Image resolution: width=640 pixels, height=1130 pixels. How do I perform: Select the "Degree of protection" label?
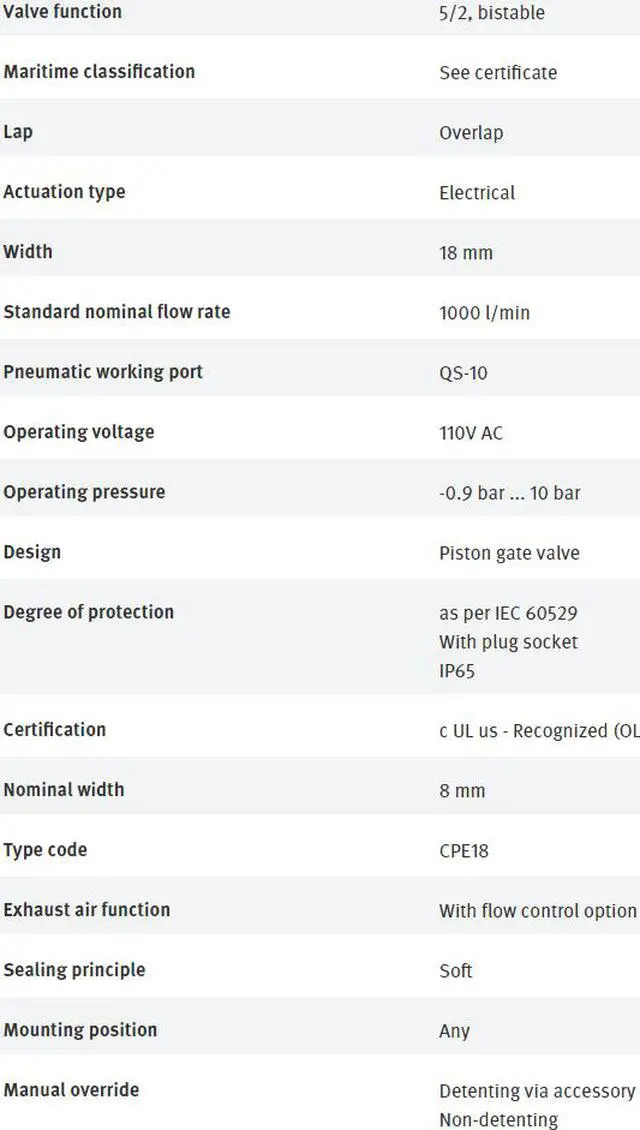coord(88,612)
